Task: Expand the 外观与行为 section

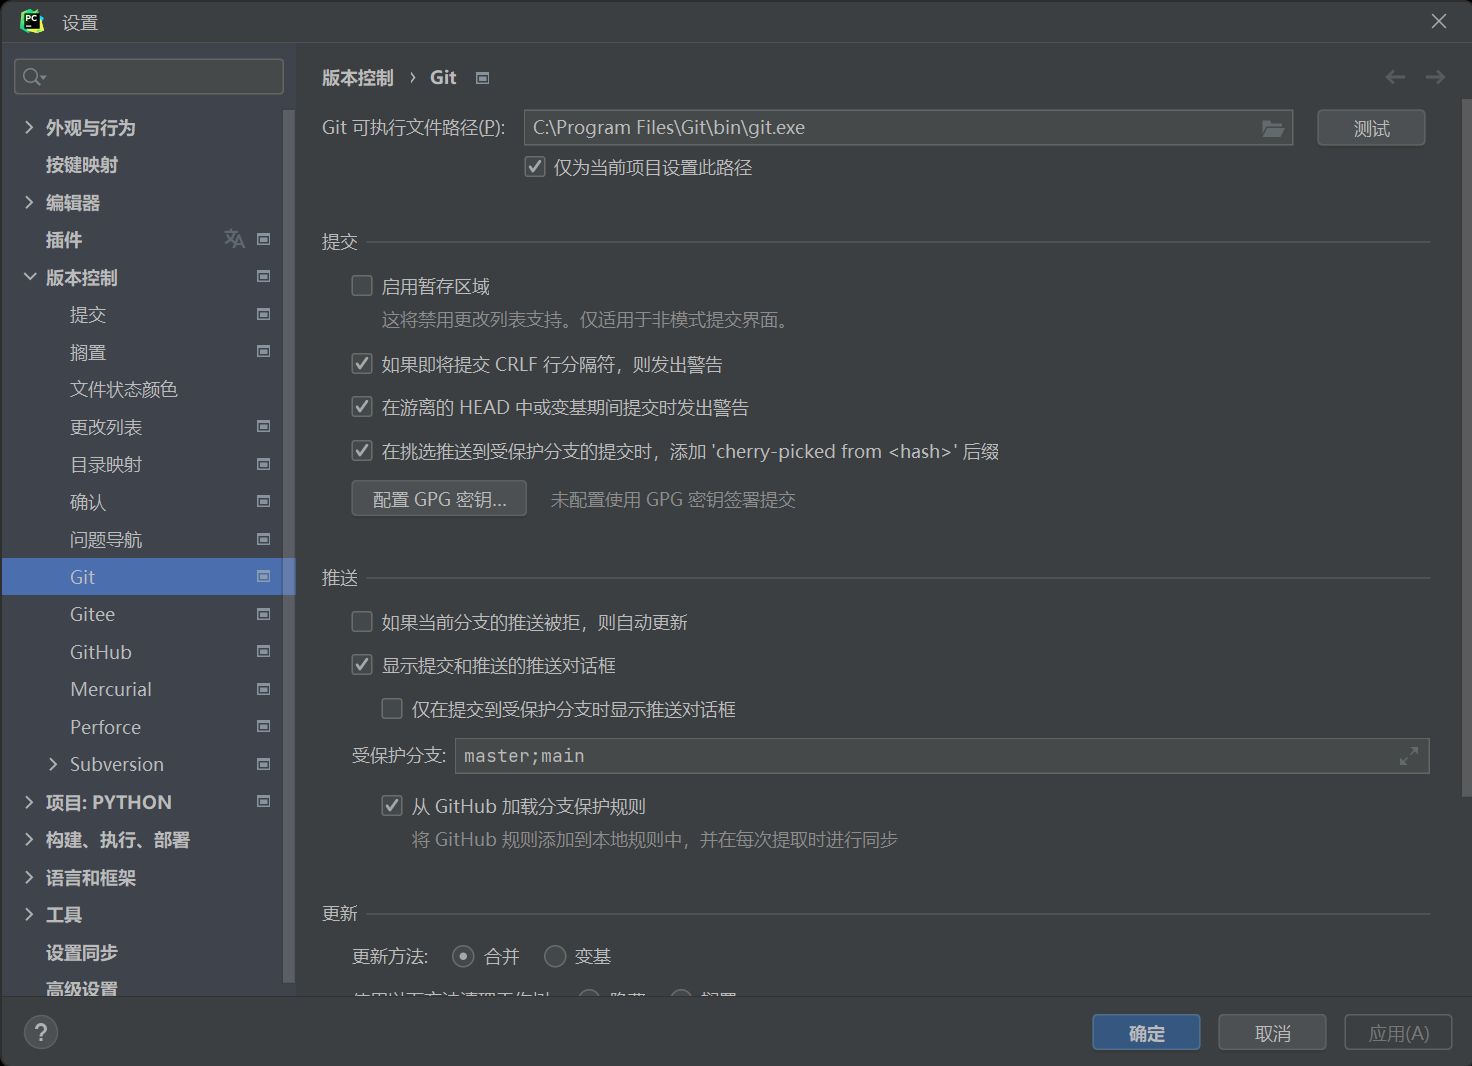Action: pos(28,127)
